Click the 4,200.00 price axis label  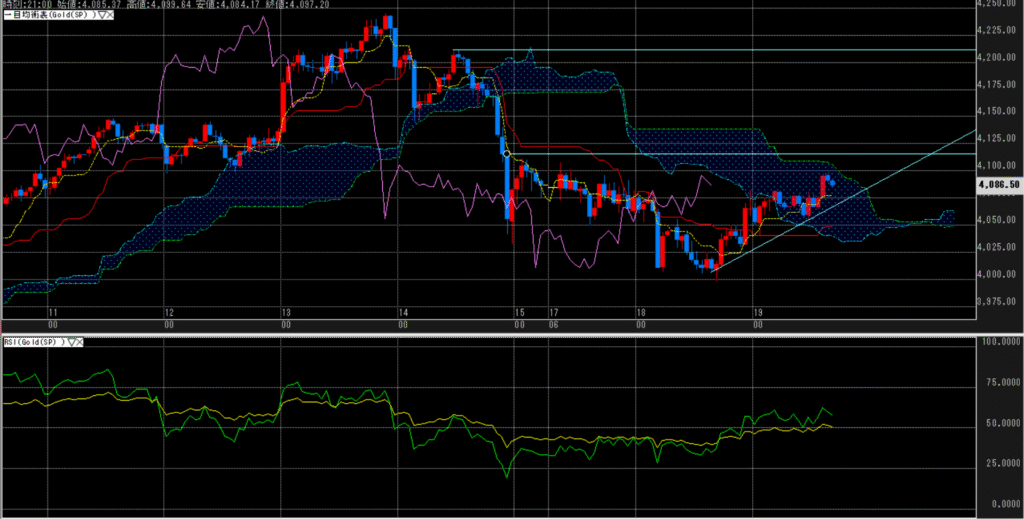pyautogui.click(x=999, y=57)
